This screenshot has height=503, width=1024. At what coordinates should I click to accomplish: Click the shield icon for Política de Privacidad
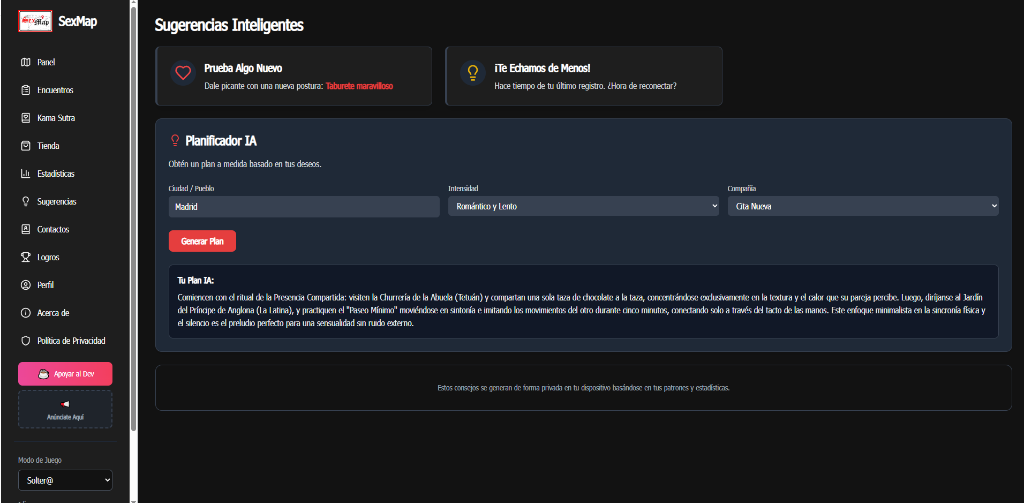coord(25,341)
